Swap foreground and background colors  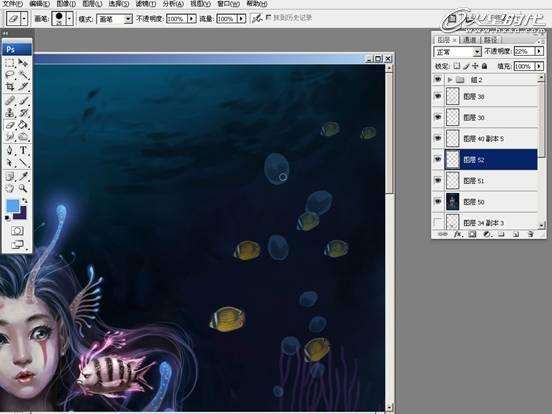25,201
